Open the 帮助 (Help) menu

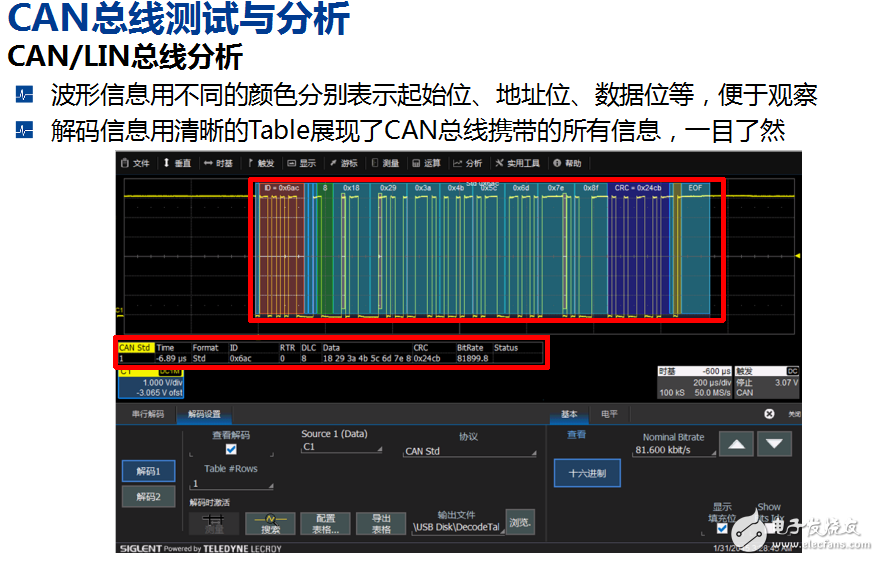click(x=567, y=163)
